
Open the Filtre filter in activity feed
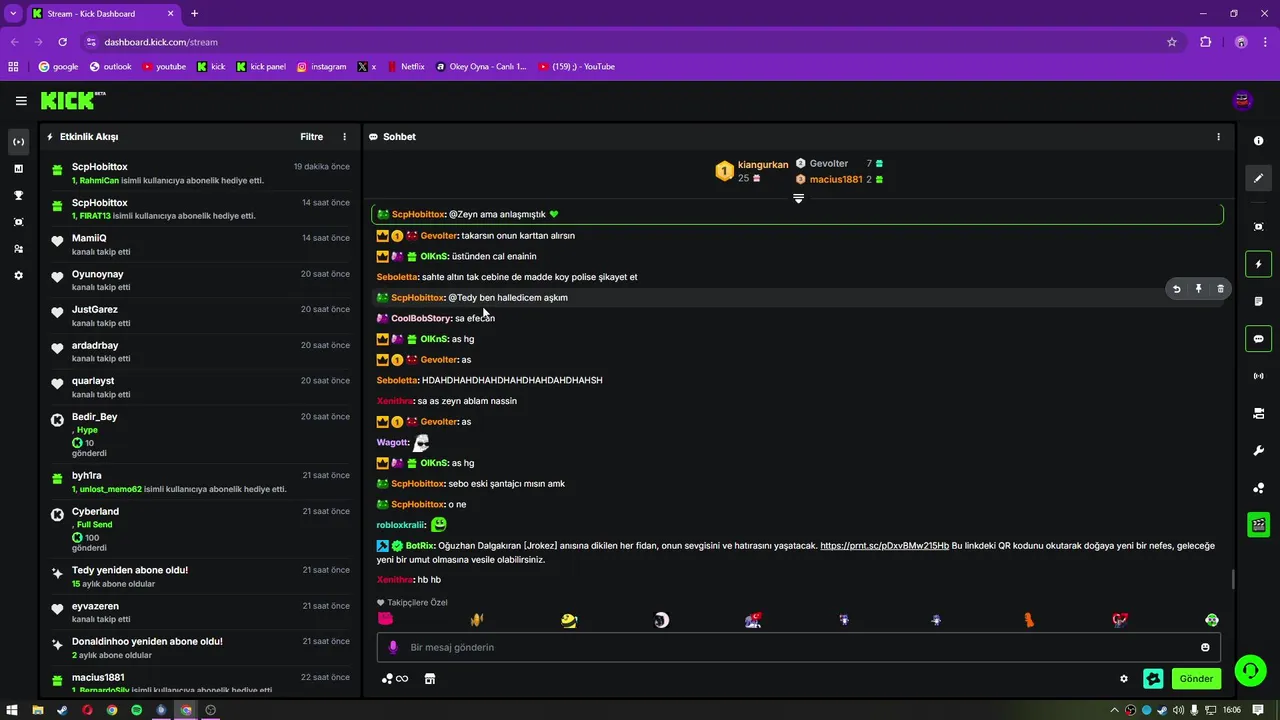pyautogui.click(x=312, y=137)
